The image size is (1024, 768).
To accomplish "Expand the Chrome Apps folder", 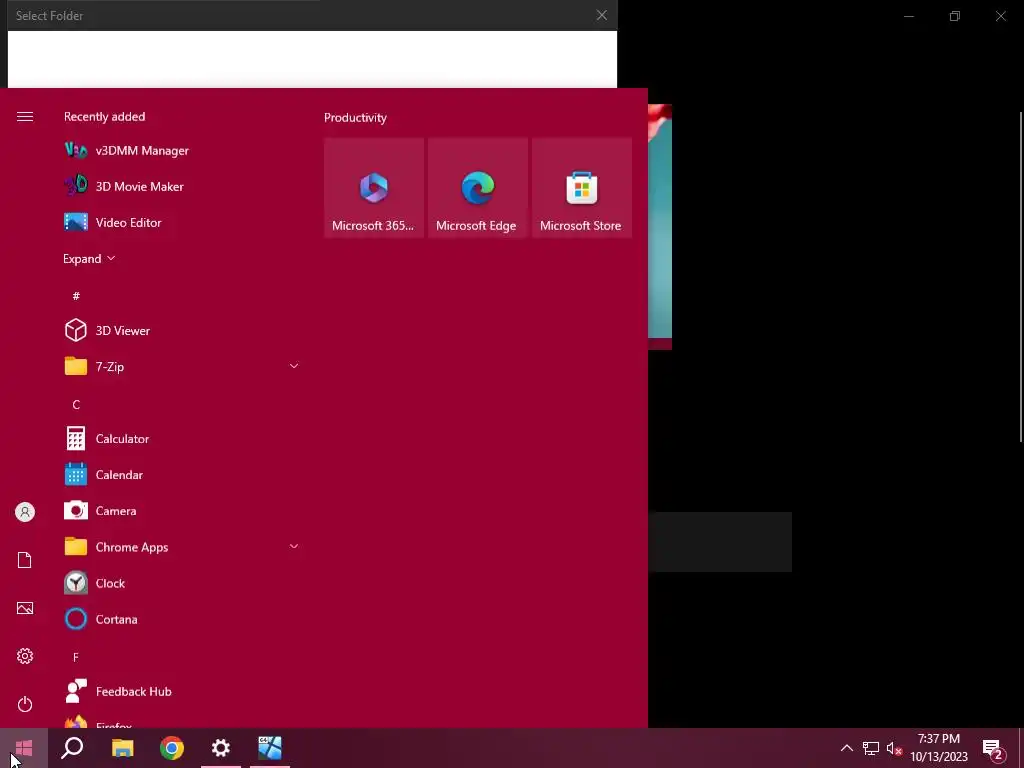I will (x=182, y=547).
